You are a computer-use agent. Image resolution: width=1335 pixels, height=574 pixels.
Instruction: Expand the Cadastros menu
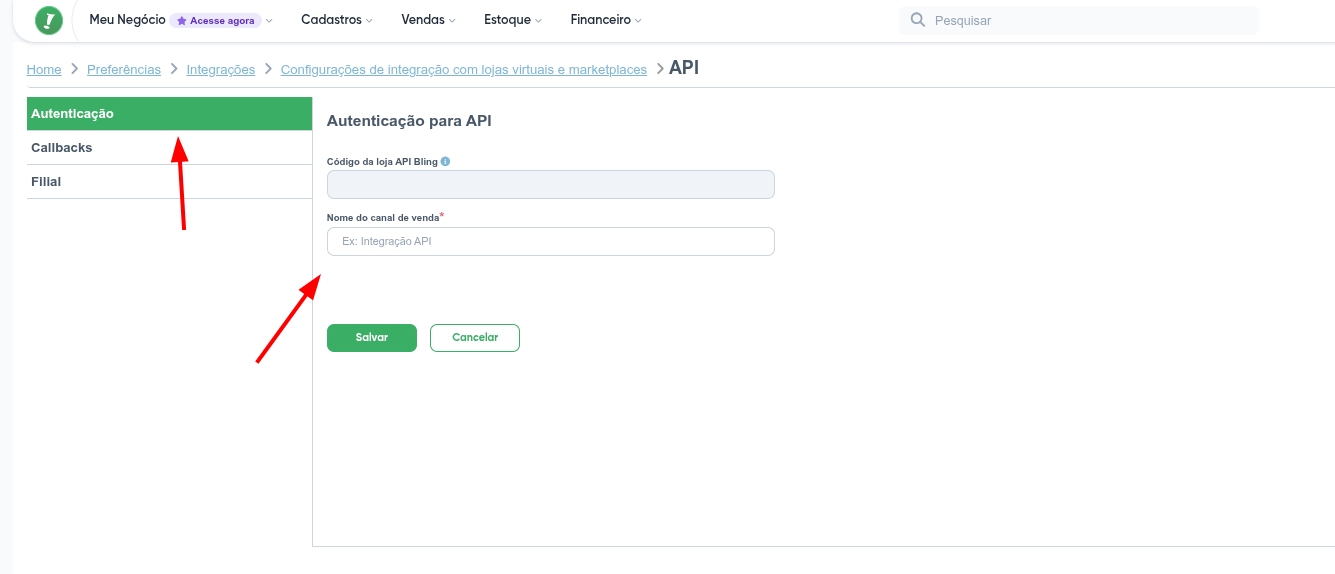pos(336,20)
